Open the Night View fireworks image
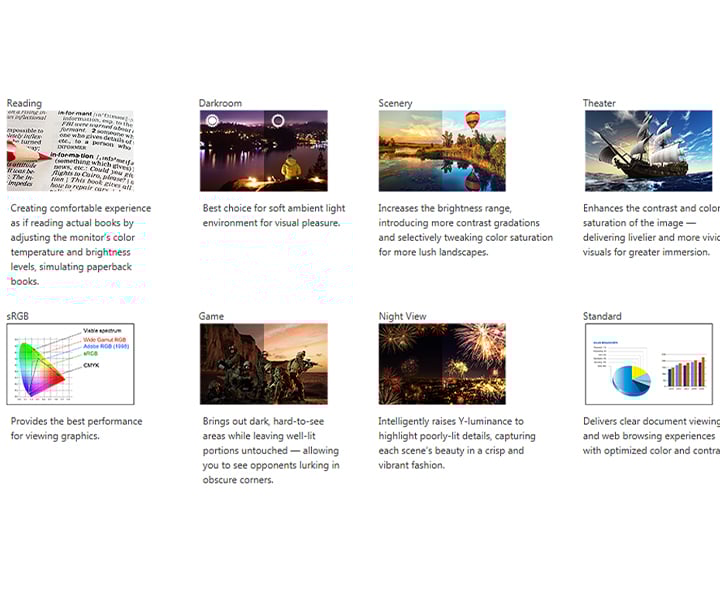This screenshot has width=720, height=600. 442,364
